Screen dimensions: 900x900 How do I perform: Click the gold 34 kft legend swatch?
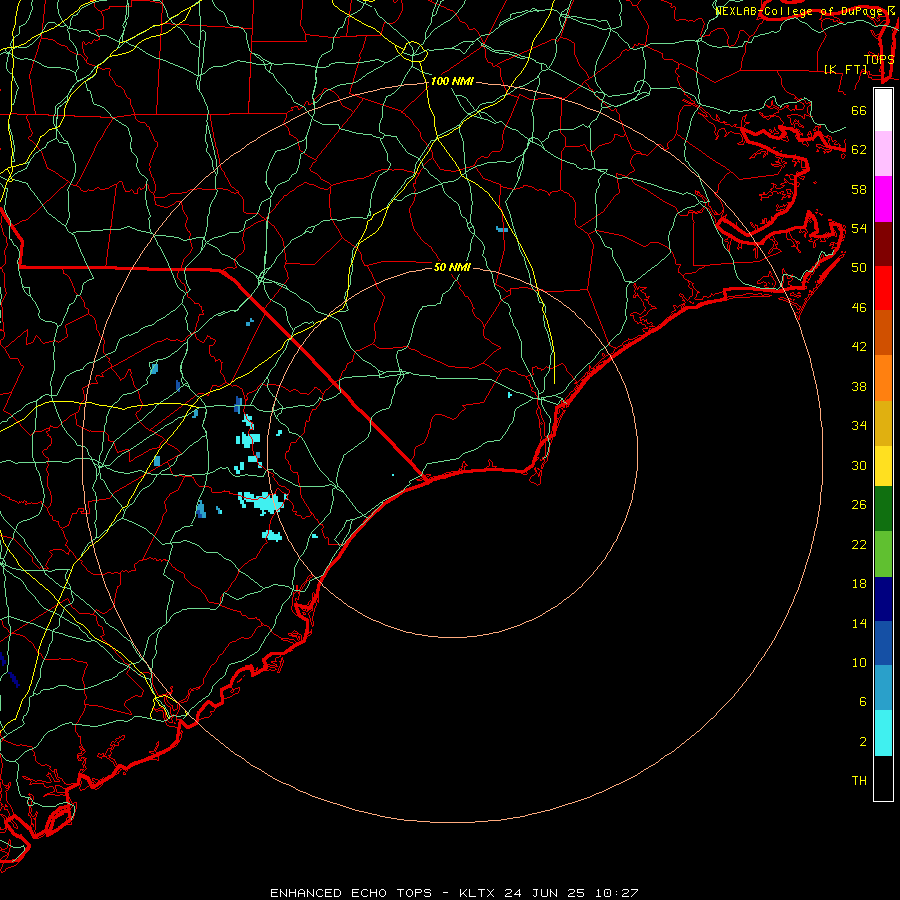click(x=883, y=423)
